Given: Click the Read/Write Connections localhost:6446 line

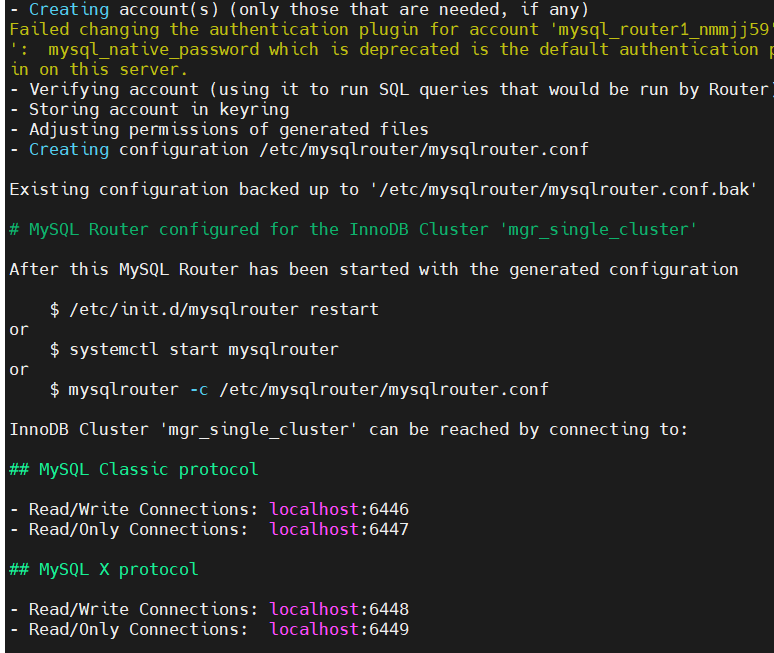Looking at the screenshot, I should coord(209,509).
